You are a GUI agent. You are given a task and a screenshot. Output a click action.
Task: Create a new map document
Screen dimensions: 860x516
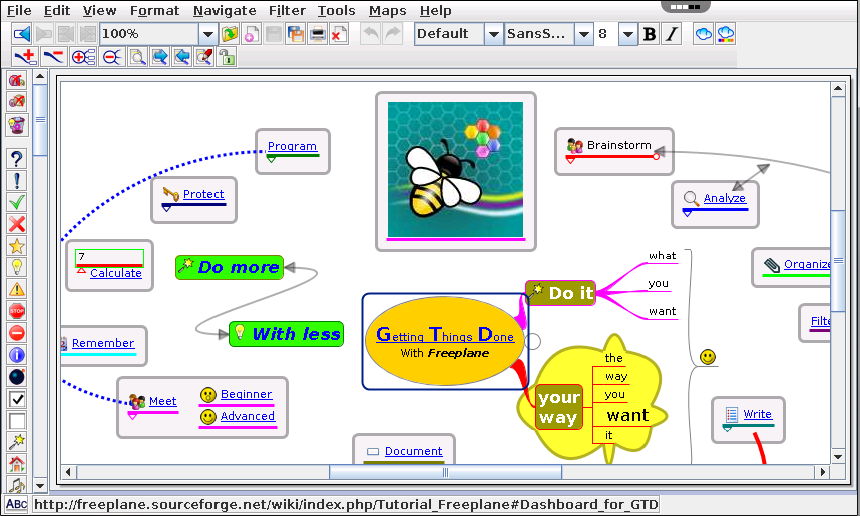pyautogui.click(x=252, y=34)
